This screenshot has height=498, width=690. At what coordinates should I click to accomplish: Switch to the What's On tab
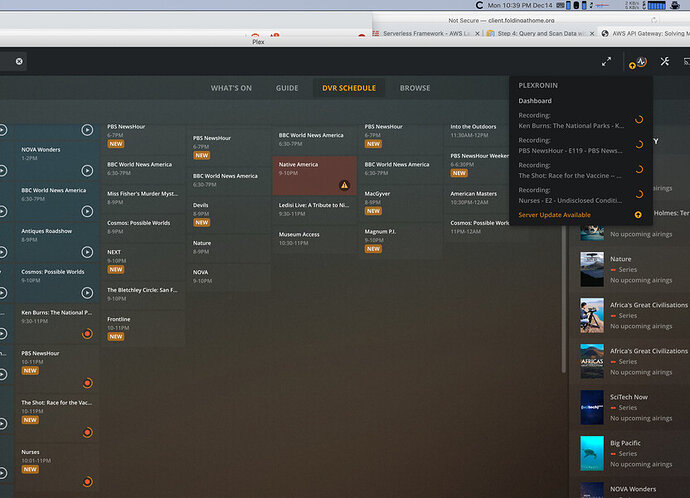(231, 88)
